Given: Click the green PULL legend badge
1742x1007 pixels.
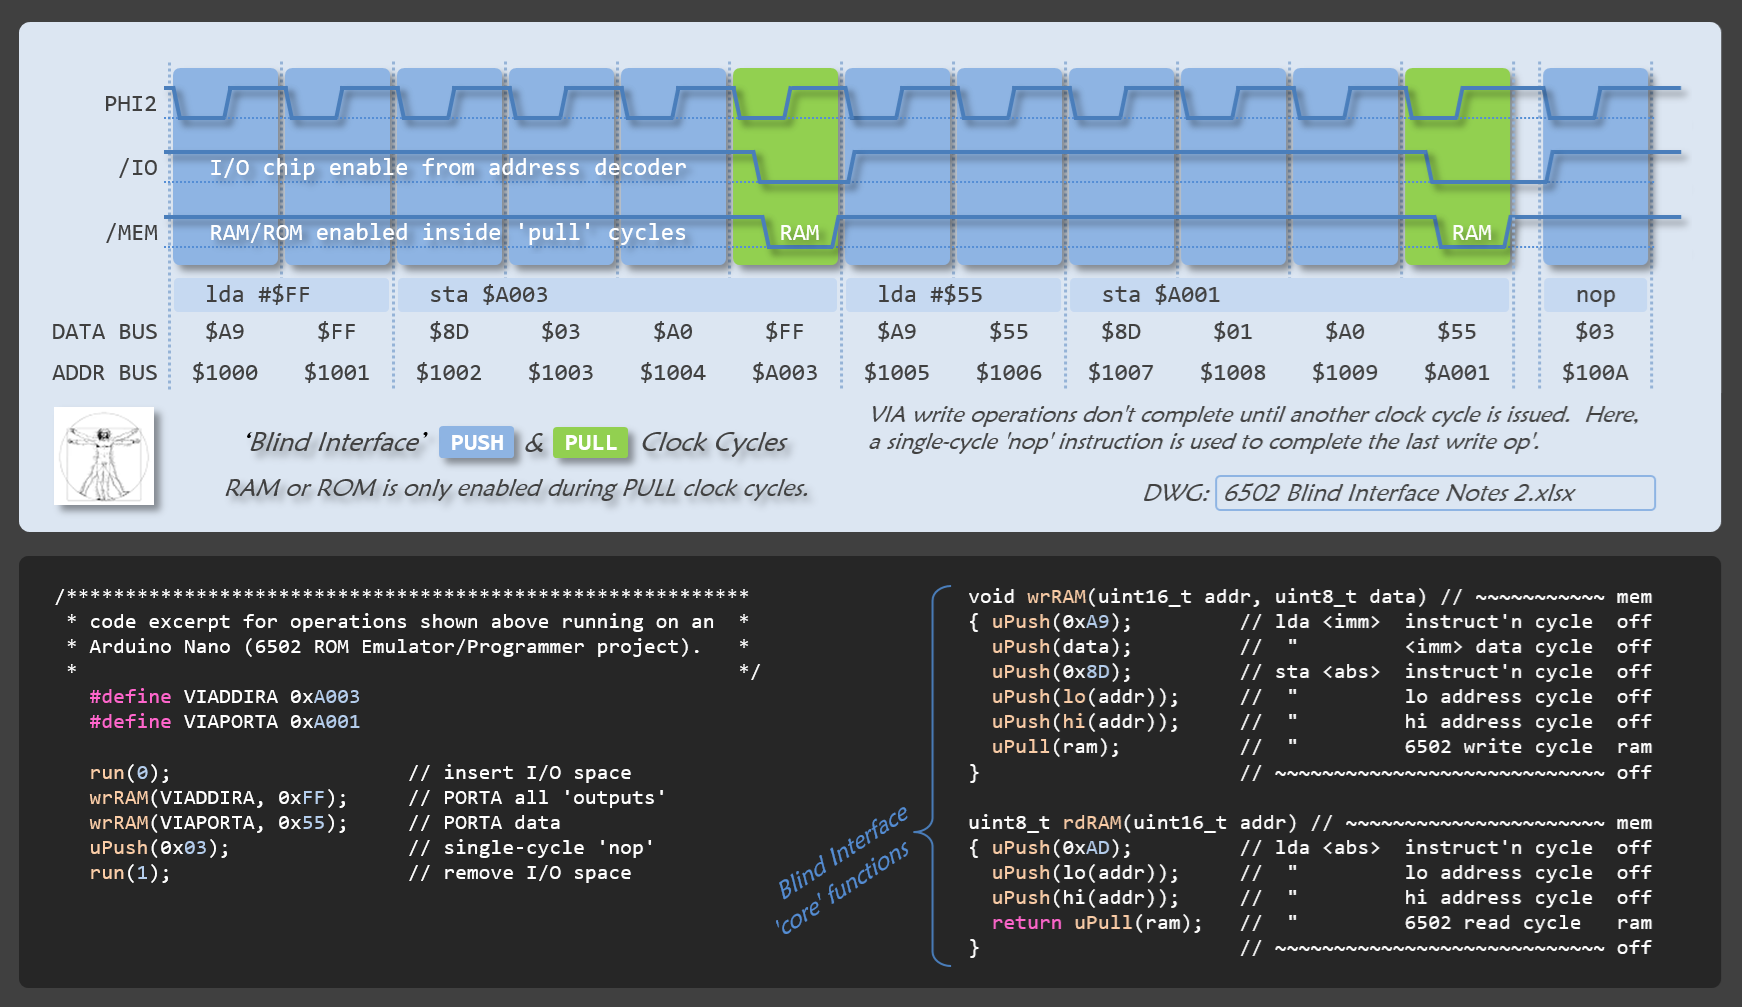Looking at the screenshot, I should pos(590,443).
